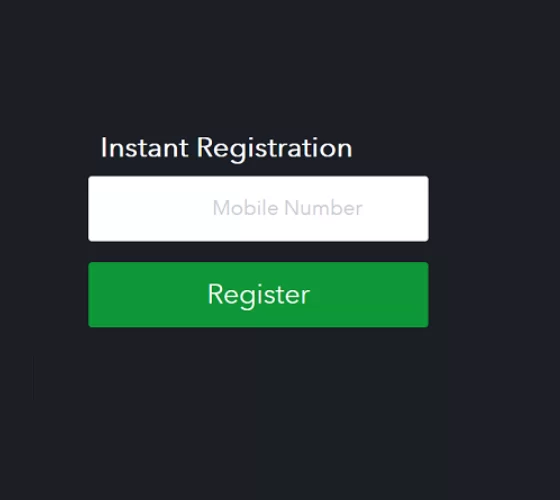
Task: Tap Register below the Mobile Number field
Action: coord(258,295)
